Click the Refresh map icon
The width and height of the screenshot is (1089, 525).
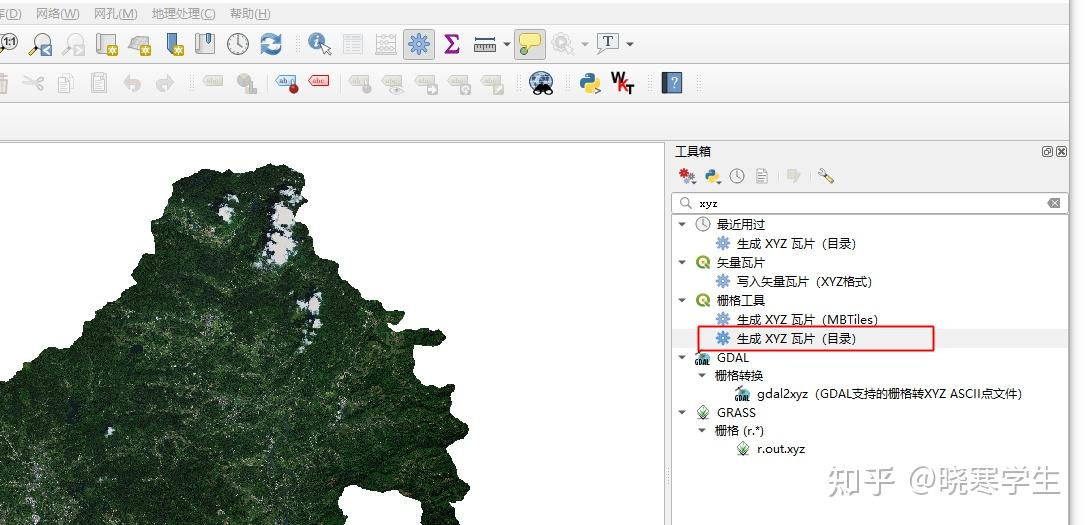271,44
